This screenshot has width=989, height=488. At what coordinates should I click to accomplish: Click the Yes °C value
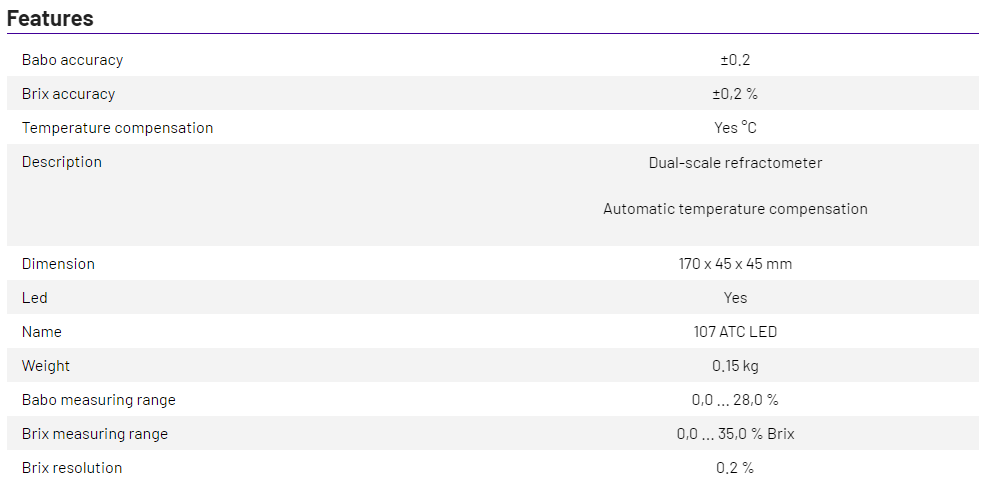click(x=735, y=128)
